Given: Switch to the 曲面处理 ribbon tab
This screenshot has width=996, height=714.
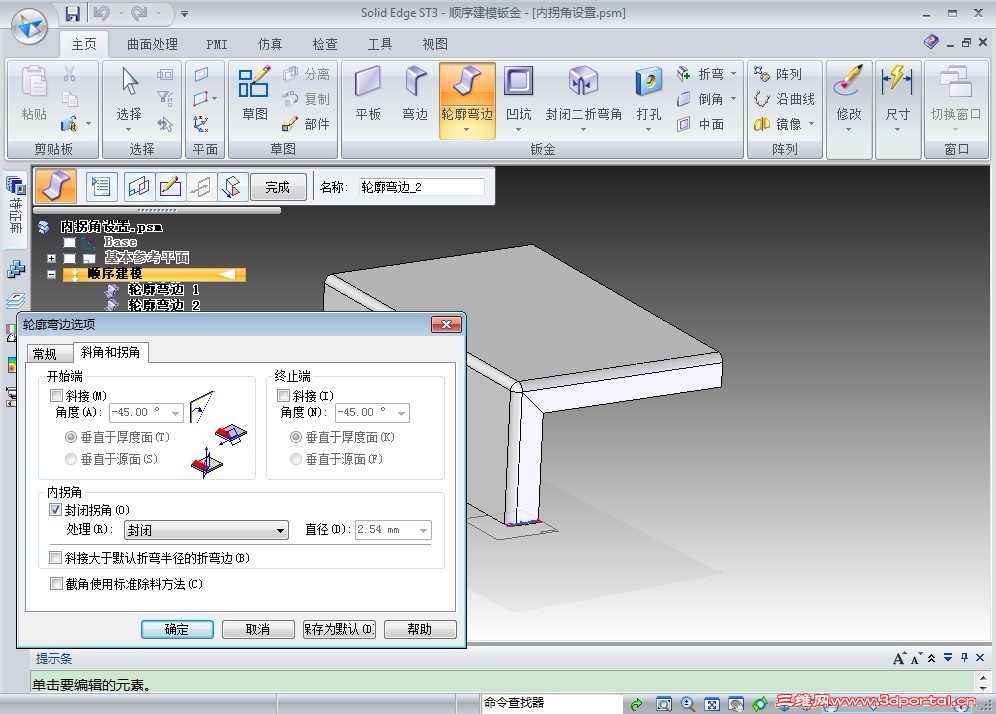Looking at the screenshot, I should tap(152, 44).
